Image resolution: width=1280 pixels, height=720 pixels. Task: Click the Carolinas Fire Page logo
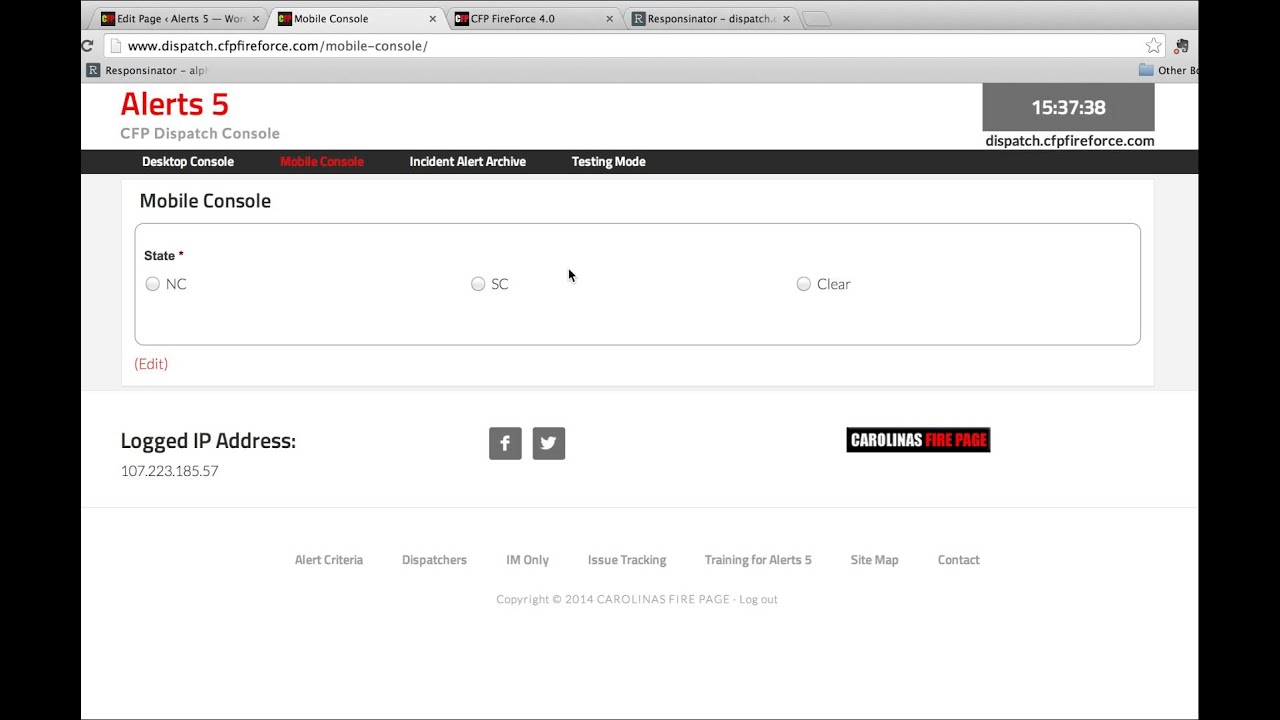click(918, 440)
